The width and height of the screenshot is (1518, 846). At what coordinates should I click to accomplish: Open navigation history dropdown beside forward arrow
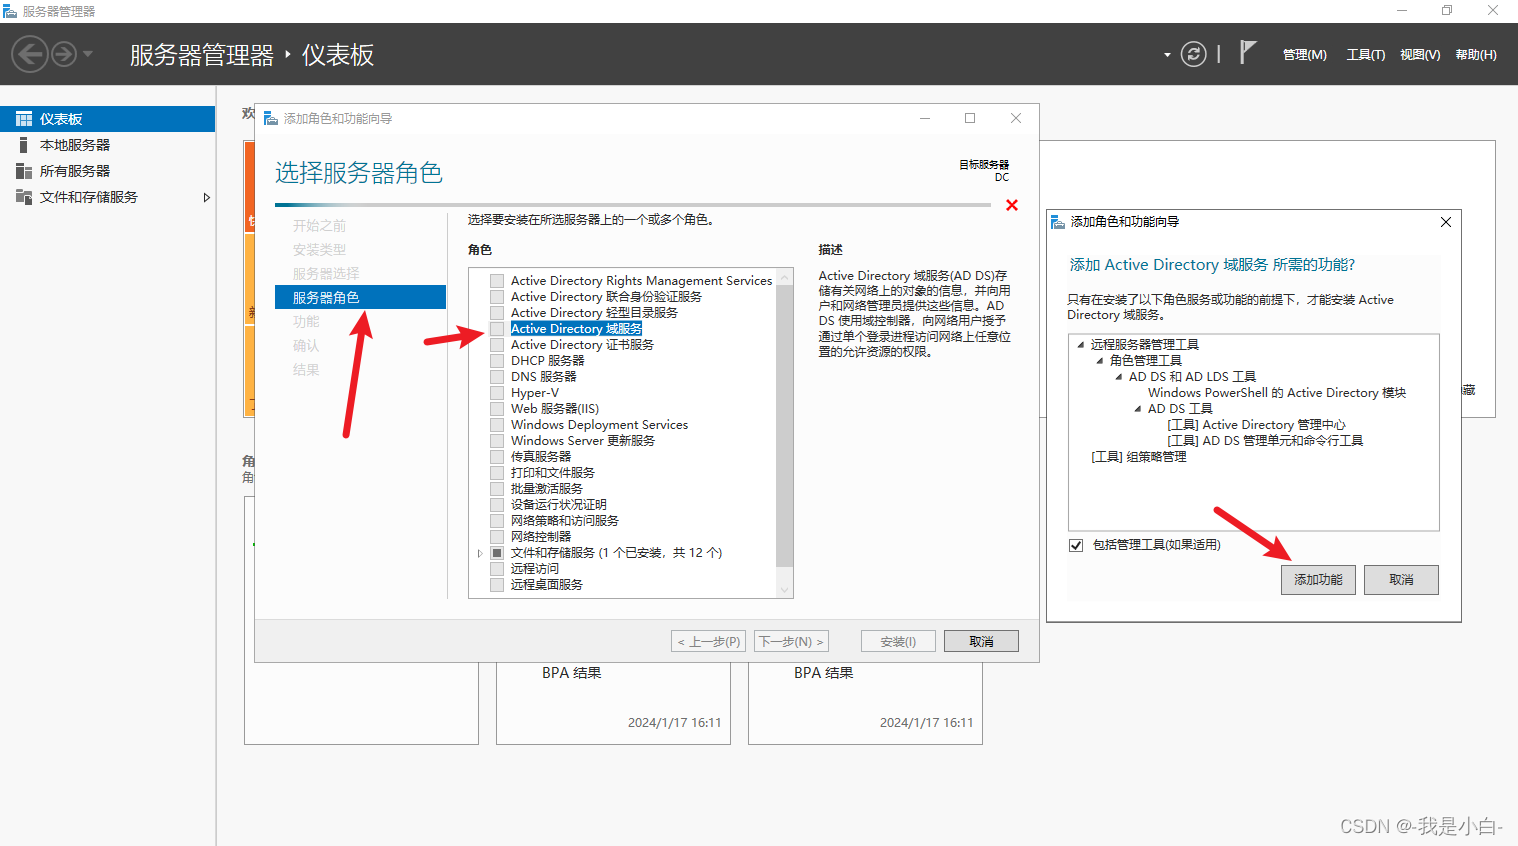(88, 54)
